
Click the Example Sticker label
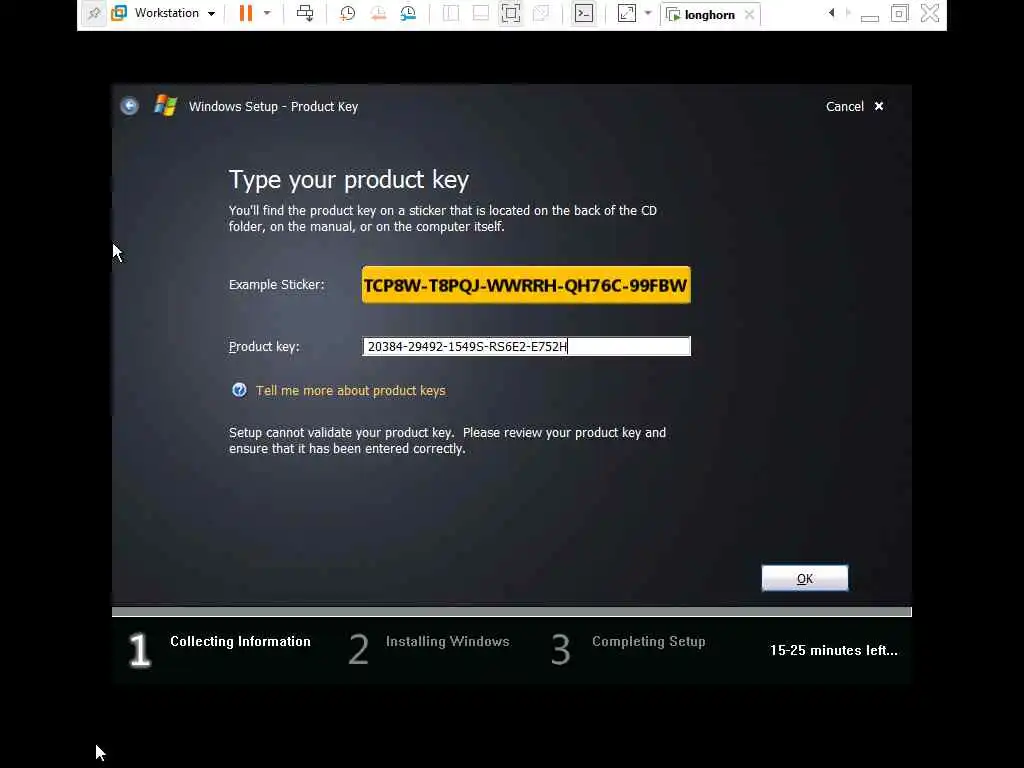tap(276, 285)
